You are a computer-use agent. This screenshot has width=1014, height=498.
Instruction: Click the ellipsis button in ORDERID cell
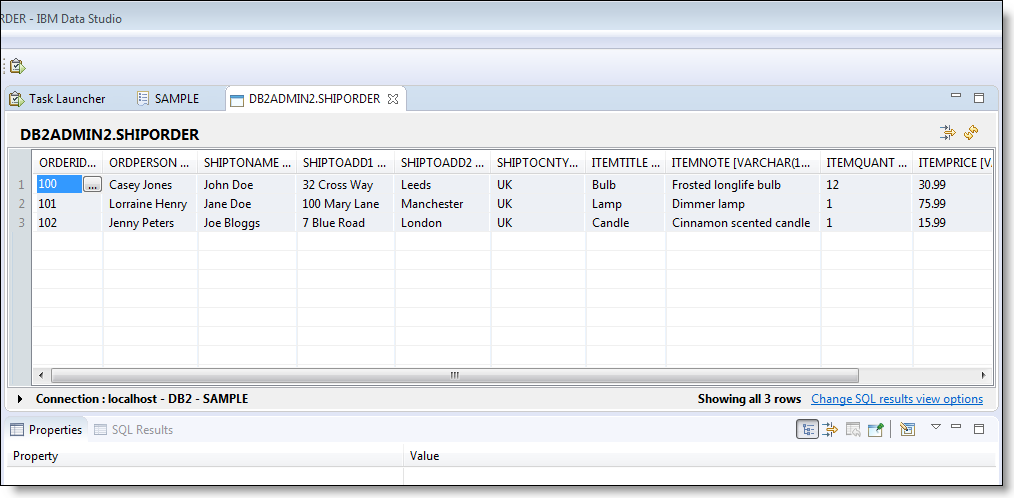92,185
